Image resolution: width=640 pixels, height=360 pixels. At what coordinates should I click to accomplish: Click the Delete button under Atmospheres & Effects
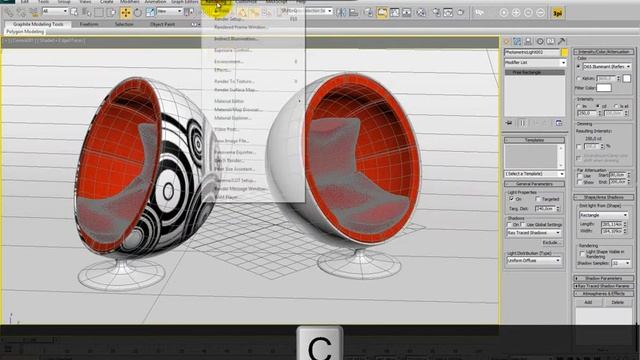pos(618,302)
